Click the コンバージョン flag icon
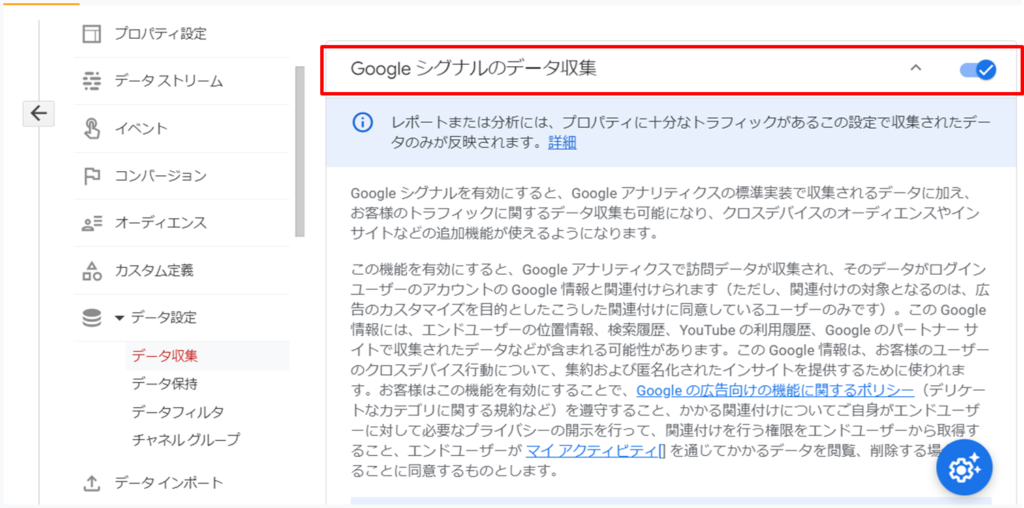The height and width of the screenshot is (508, 1024). tap(92, 176)
